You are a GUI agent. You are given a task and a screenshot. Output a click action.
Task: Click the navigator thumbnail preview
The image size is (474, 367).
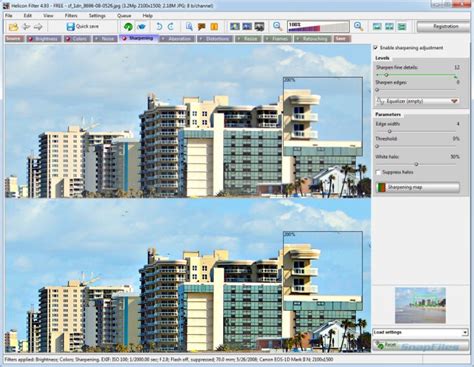click(420, 305)
